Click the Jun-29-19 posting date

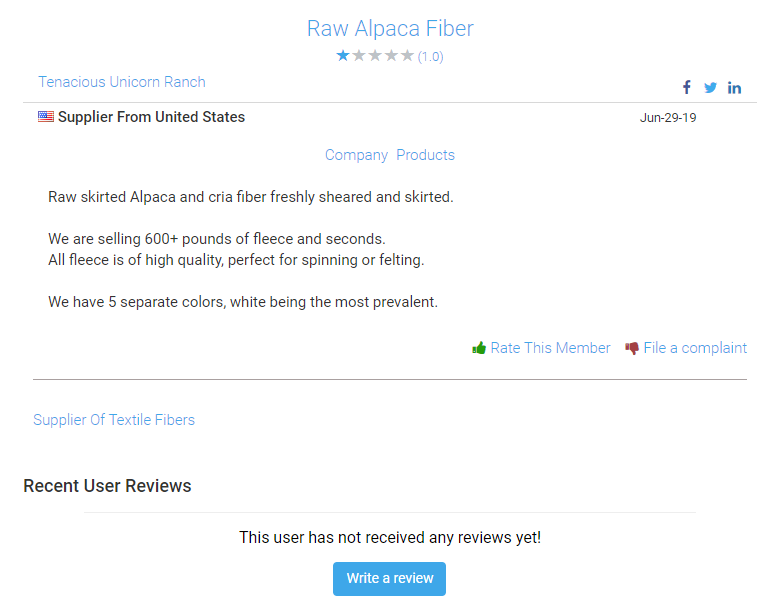pyautogui.click(x=668, y=118)
